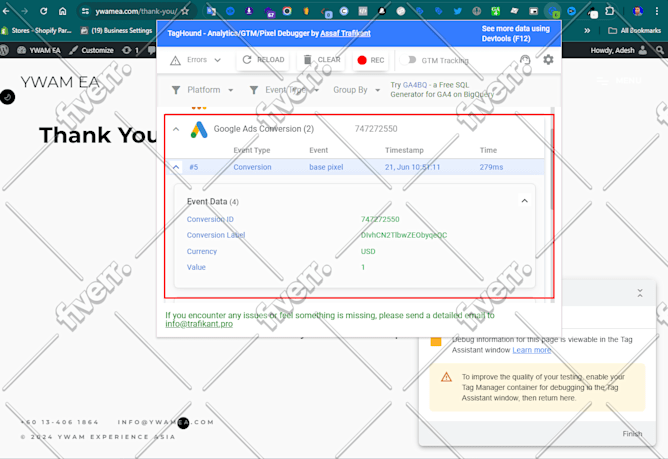
Task: Open the site MENU hamburger
Action: pos(619,80)
